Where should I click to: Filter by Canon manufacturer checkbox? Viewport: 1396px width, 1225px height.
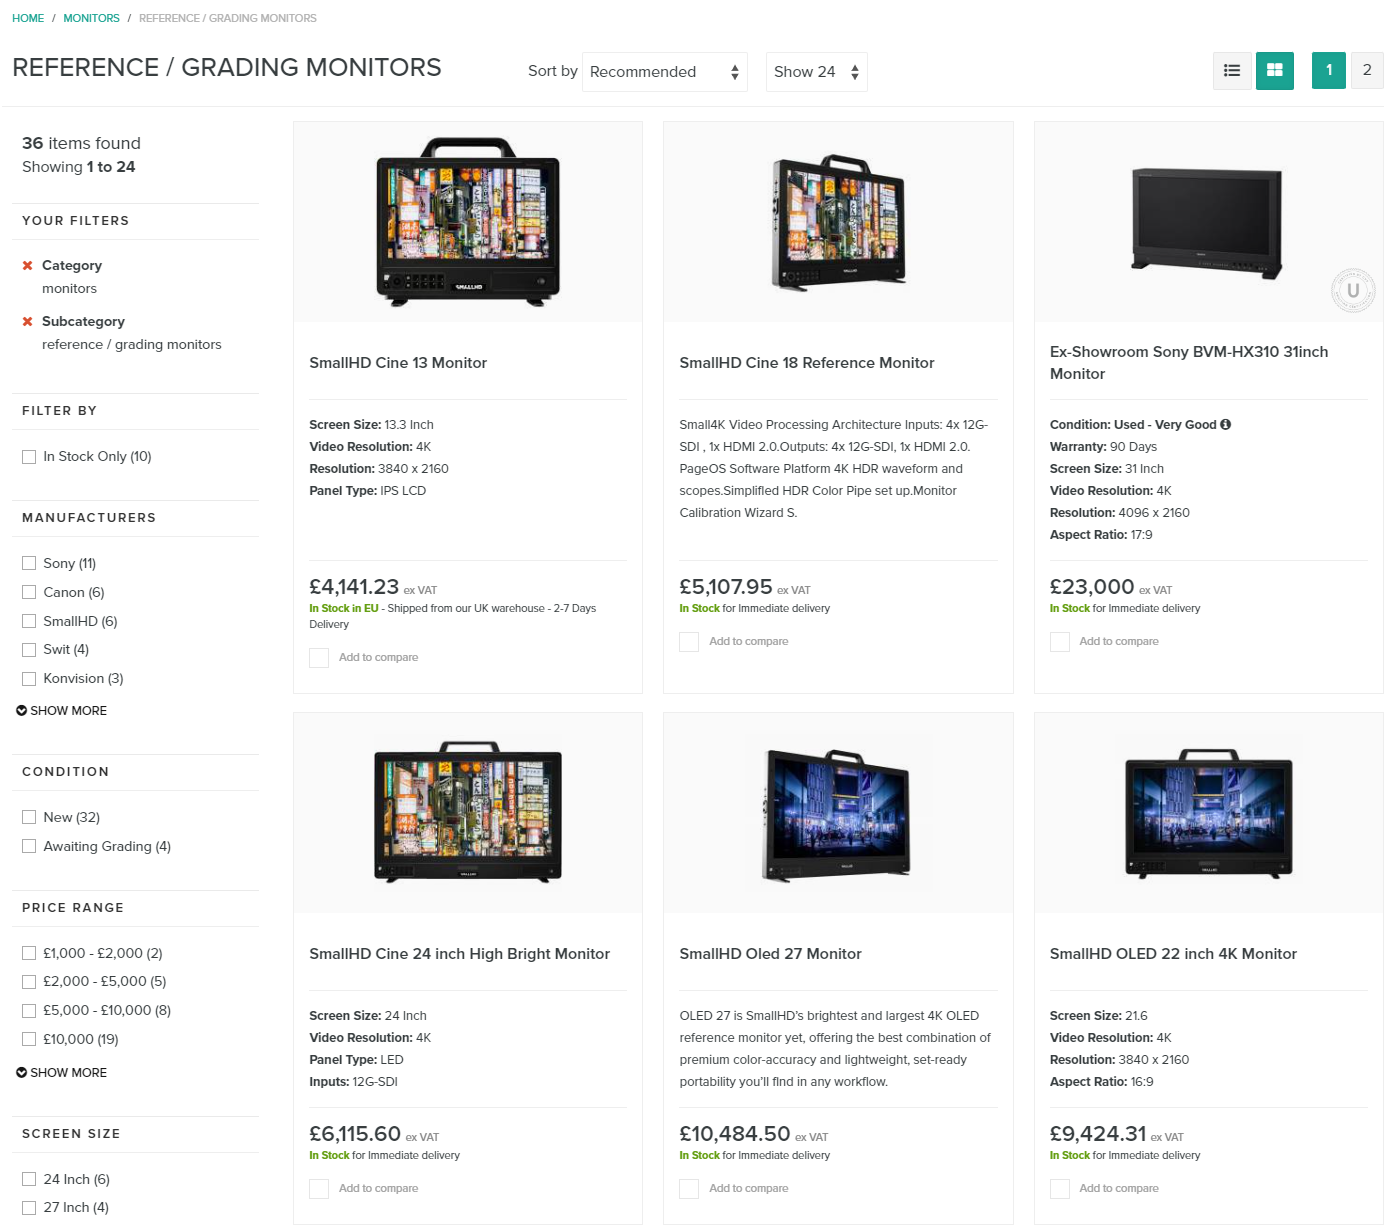[x=29, y=592]
